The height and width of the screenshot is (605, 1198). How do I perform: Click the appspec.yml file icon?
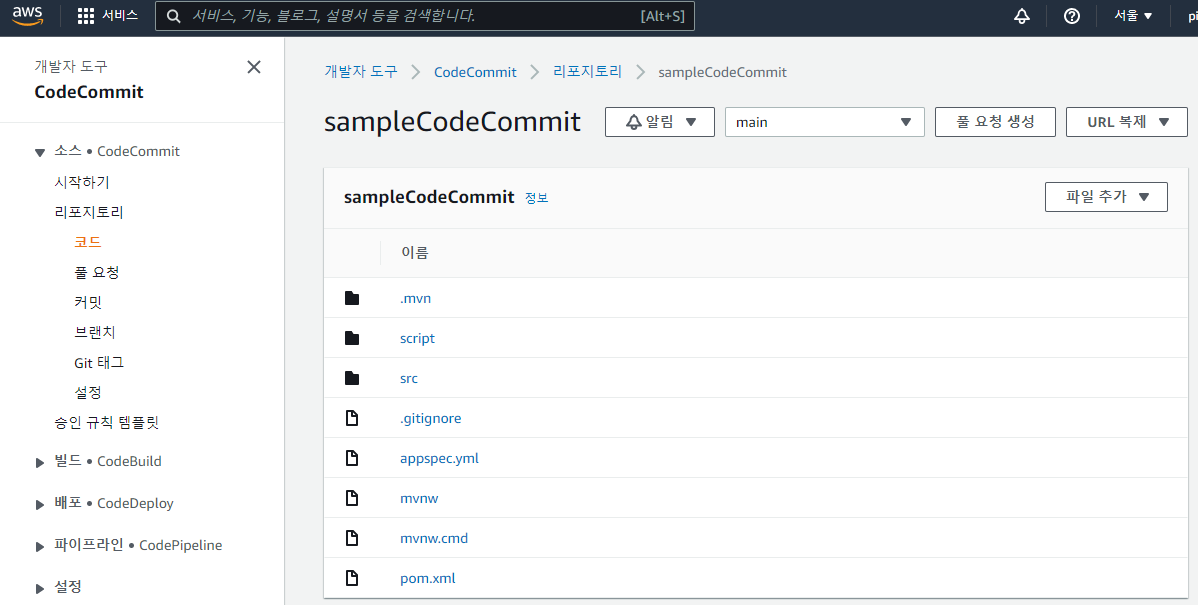coord(351,458)
